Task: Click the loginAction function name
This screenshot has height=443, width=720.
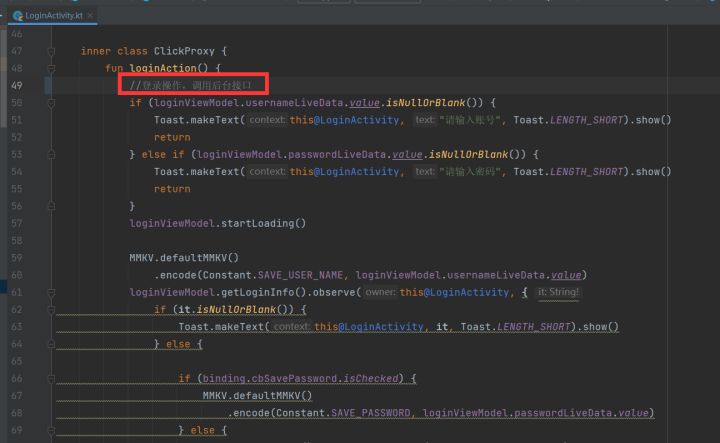Action: point(163,68)
